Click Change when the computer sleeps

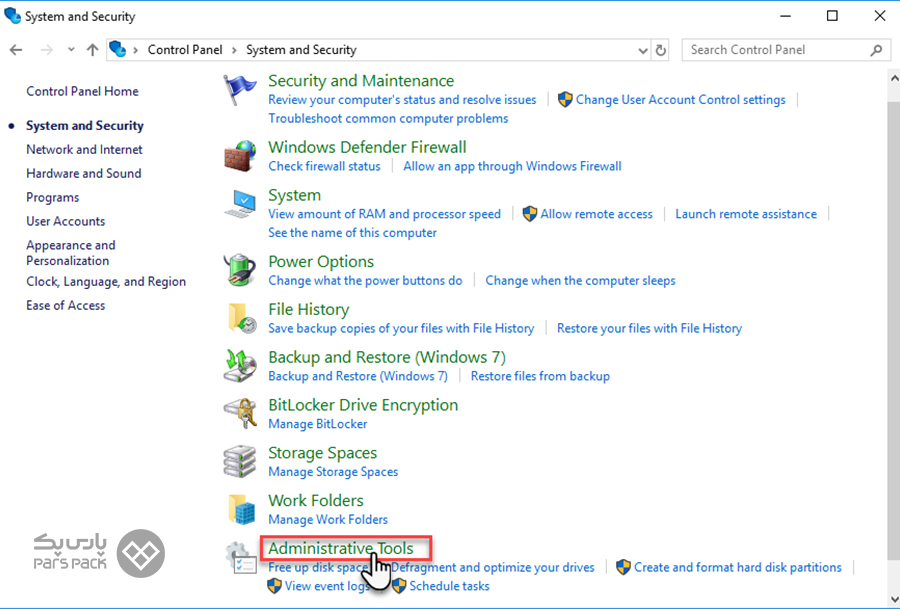tap(580, 281)
